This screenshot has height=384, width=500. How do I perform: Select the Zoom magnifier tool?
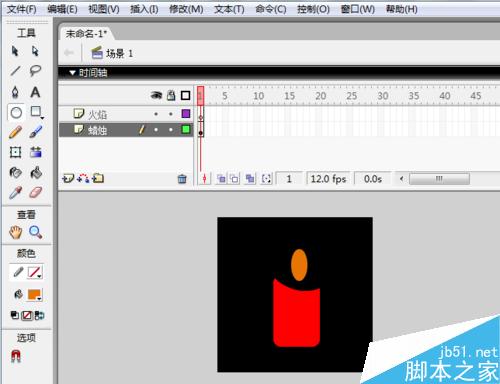[35, 232]
